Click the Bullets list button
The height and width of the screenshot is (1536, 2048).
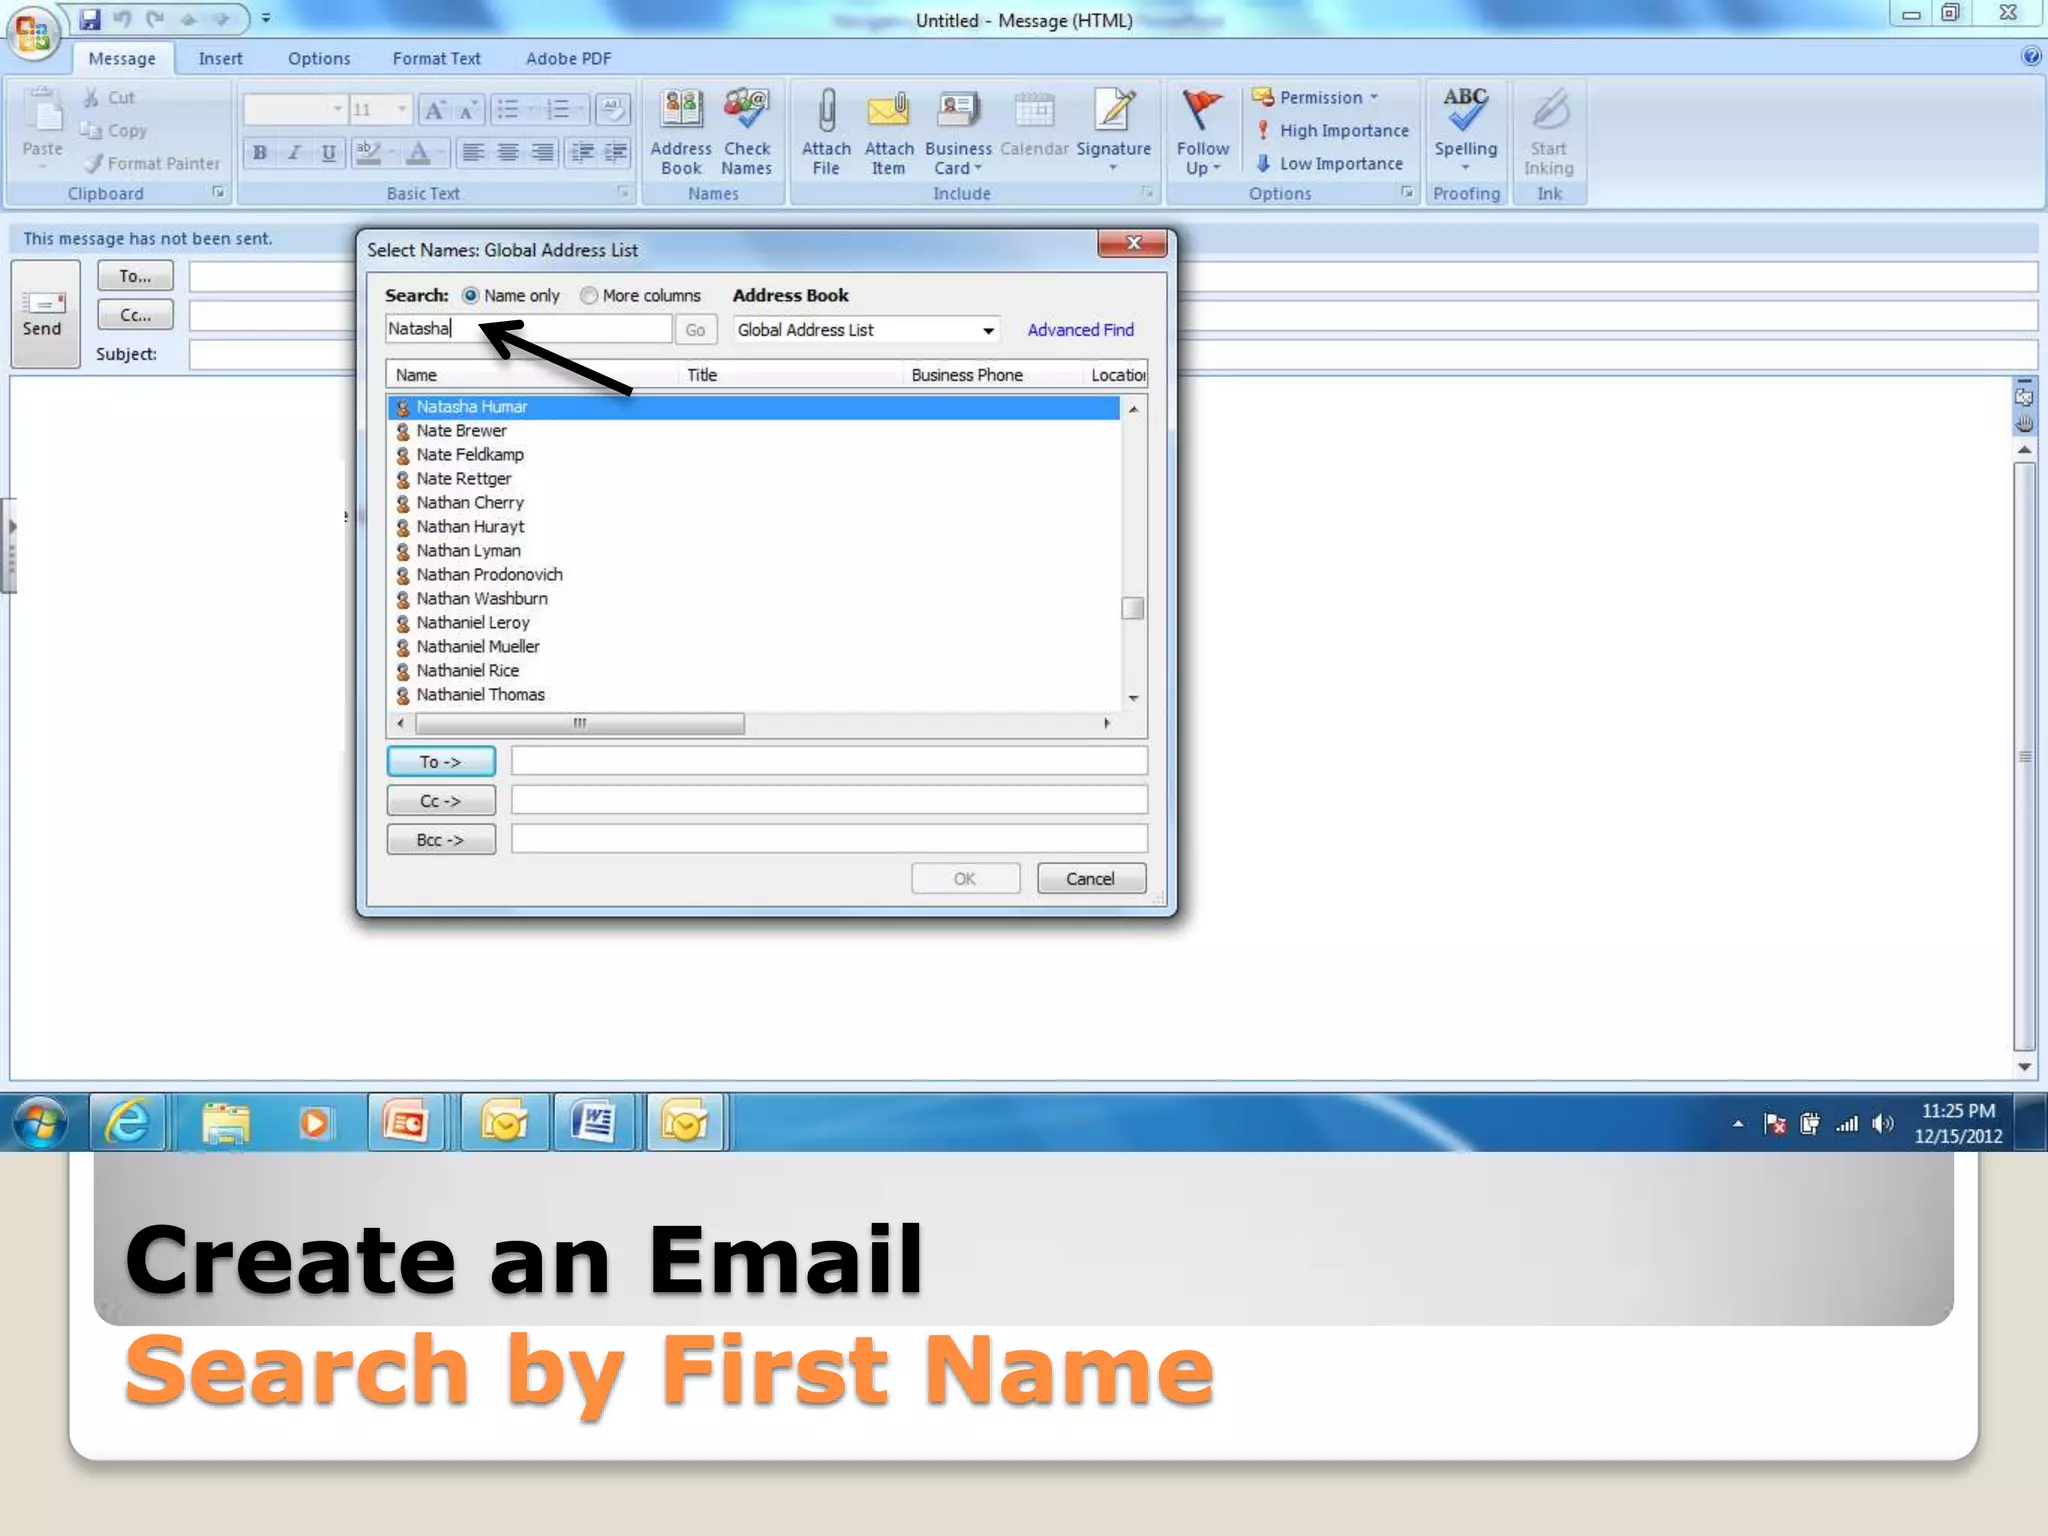(508, 109)
